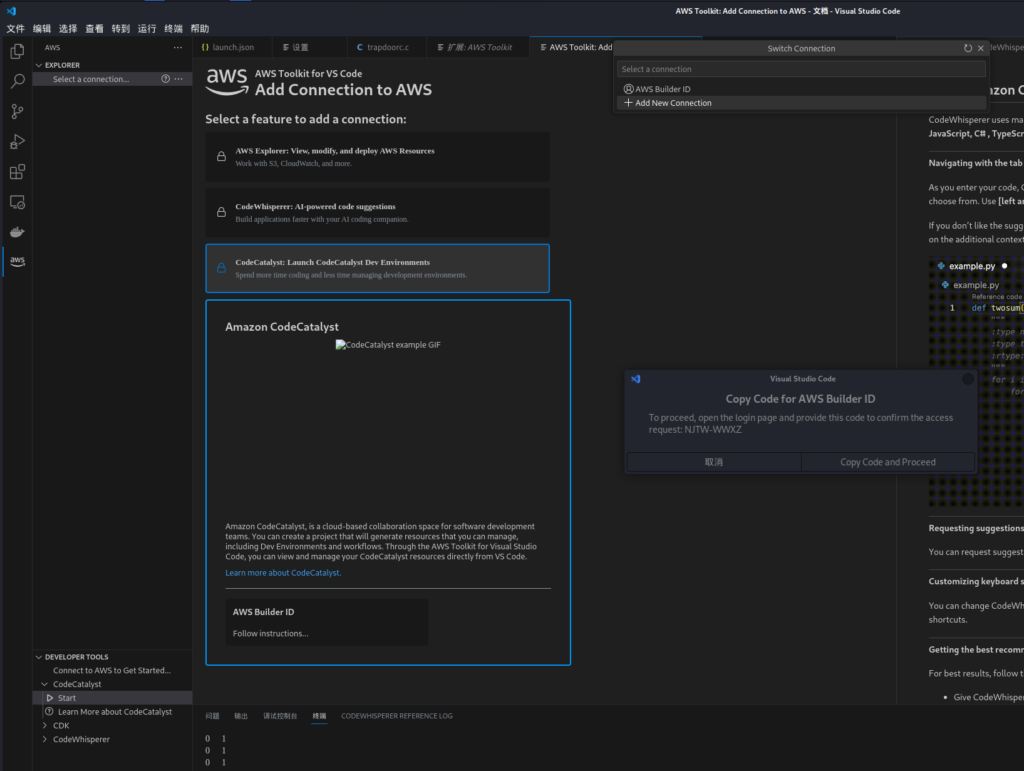Image resolution: width=1024 pixels, height=771 pixels.
Task: Open the 帮助 (Help) menu
Action: click(200, 29)
